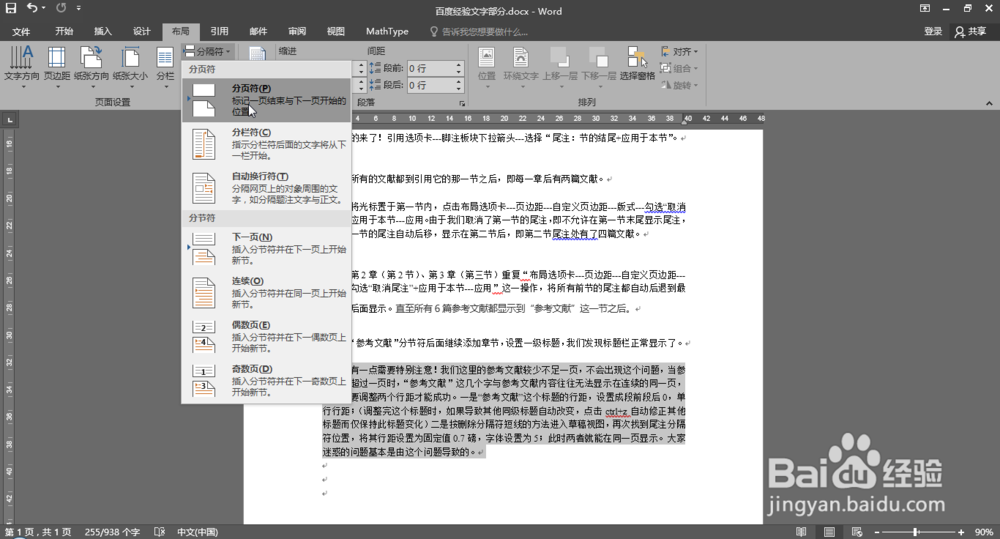Switch to the 插入 insert tab
Image resolution: width=1000 pixels, height=539 pixels.
pos(103,31)
